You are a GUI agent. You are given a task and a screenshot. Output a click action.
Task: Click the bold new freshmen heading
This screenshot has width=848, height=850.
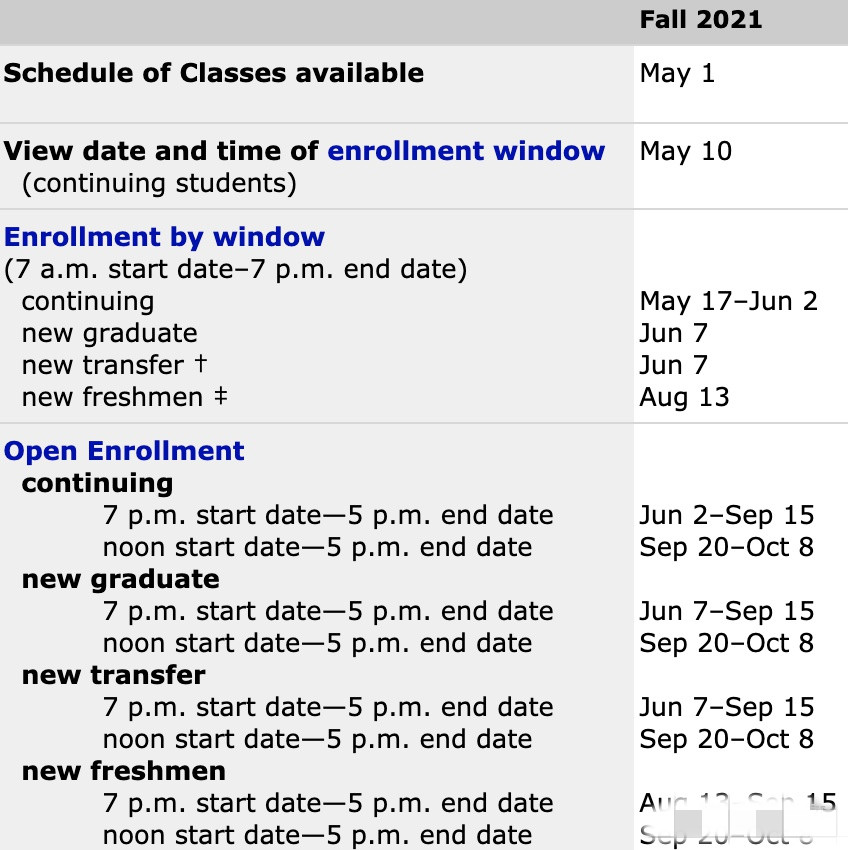124,771
